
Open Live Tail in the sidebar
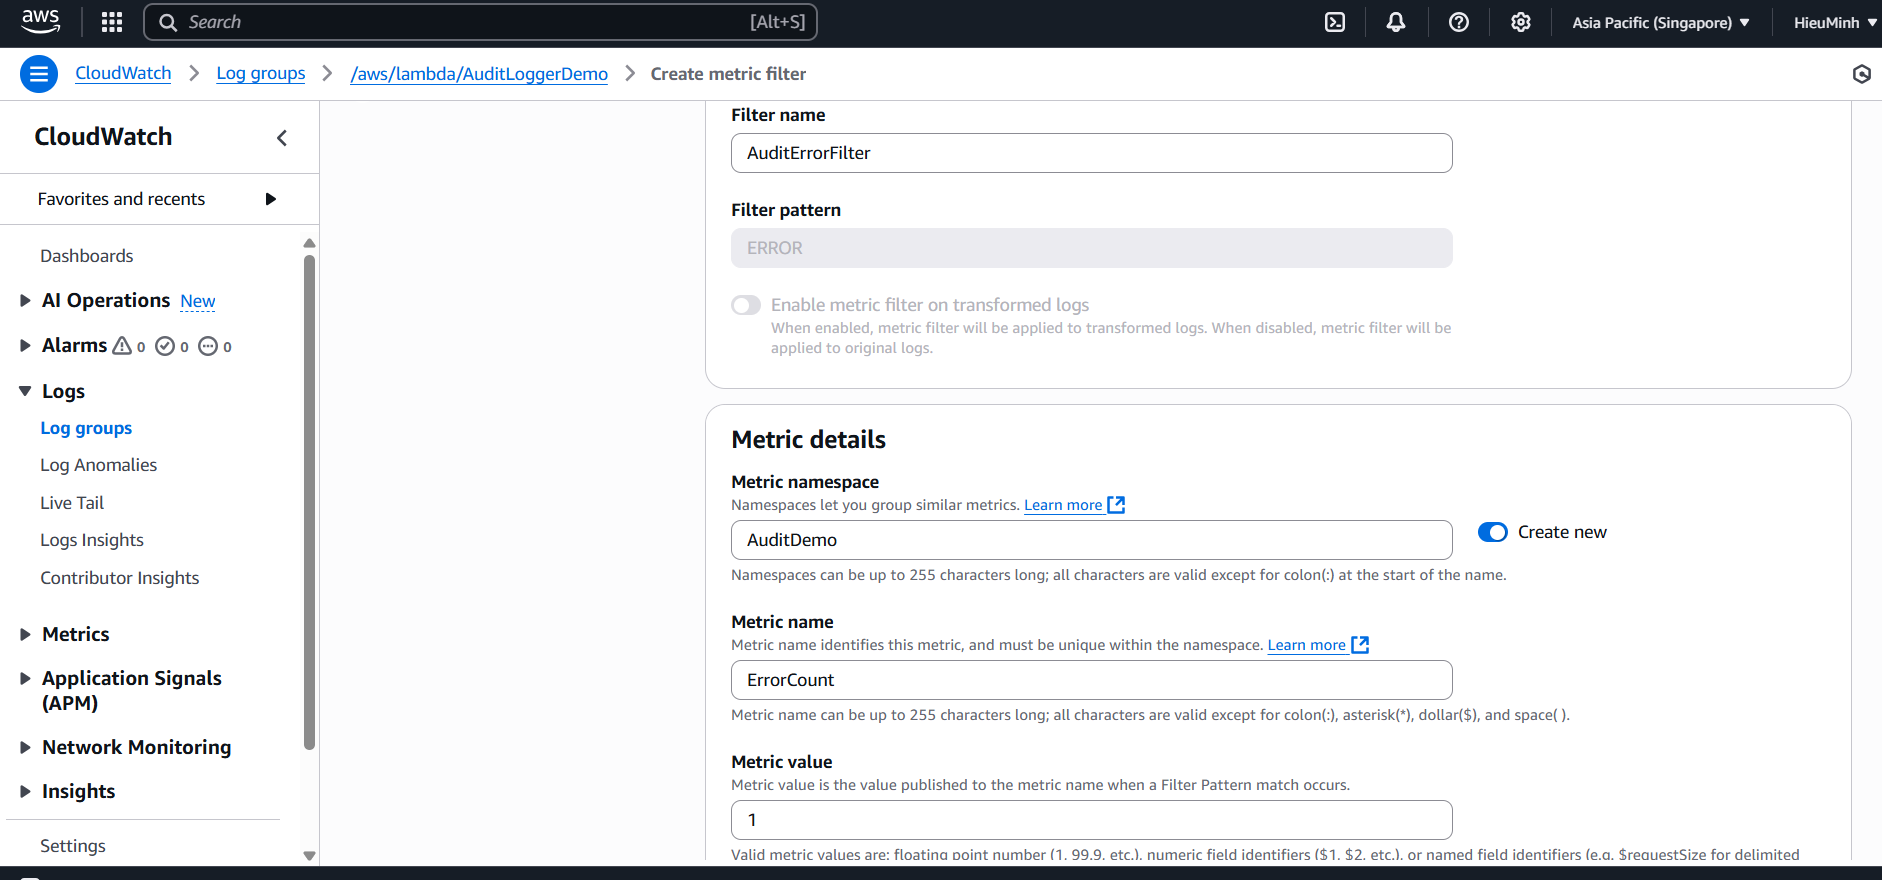pos(72,503)
